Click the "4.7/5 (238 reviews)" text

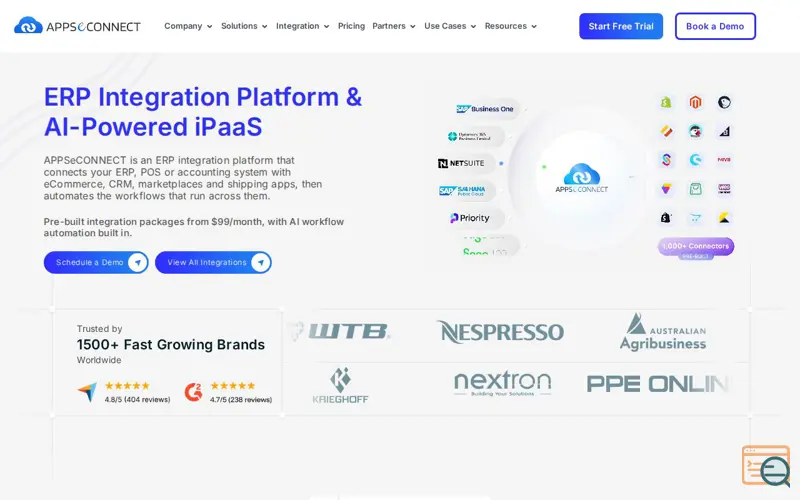pos(241,399)
